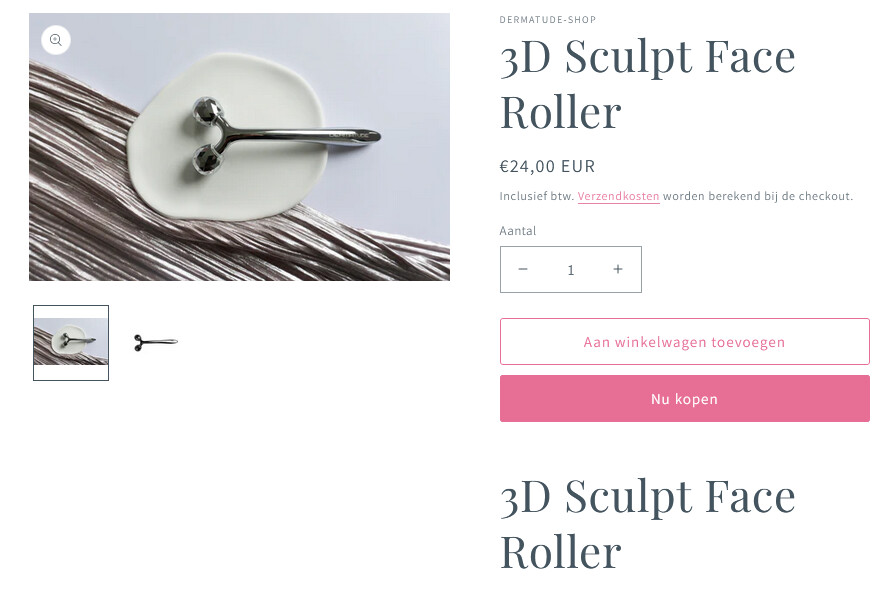This screenshot has width=896, height=592.
Task: Click the lower 3D Sculpt Face Roller heading
Action: tap(647, 523)
